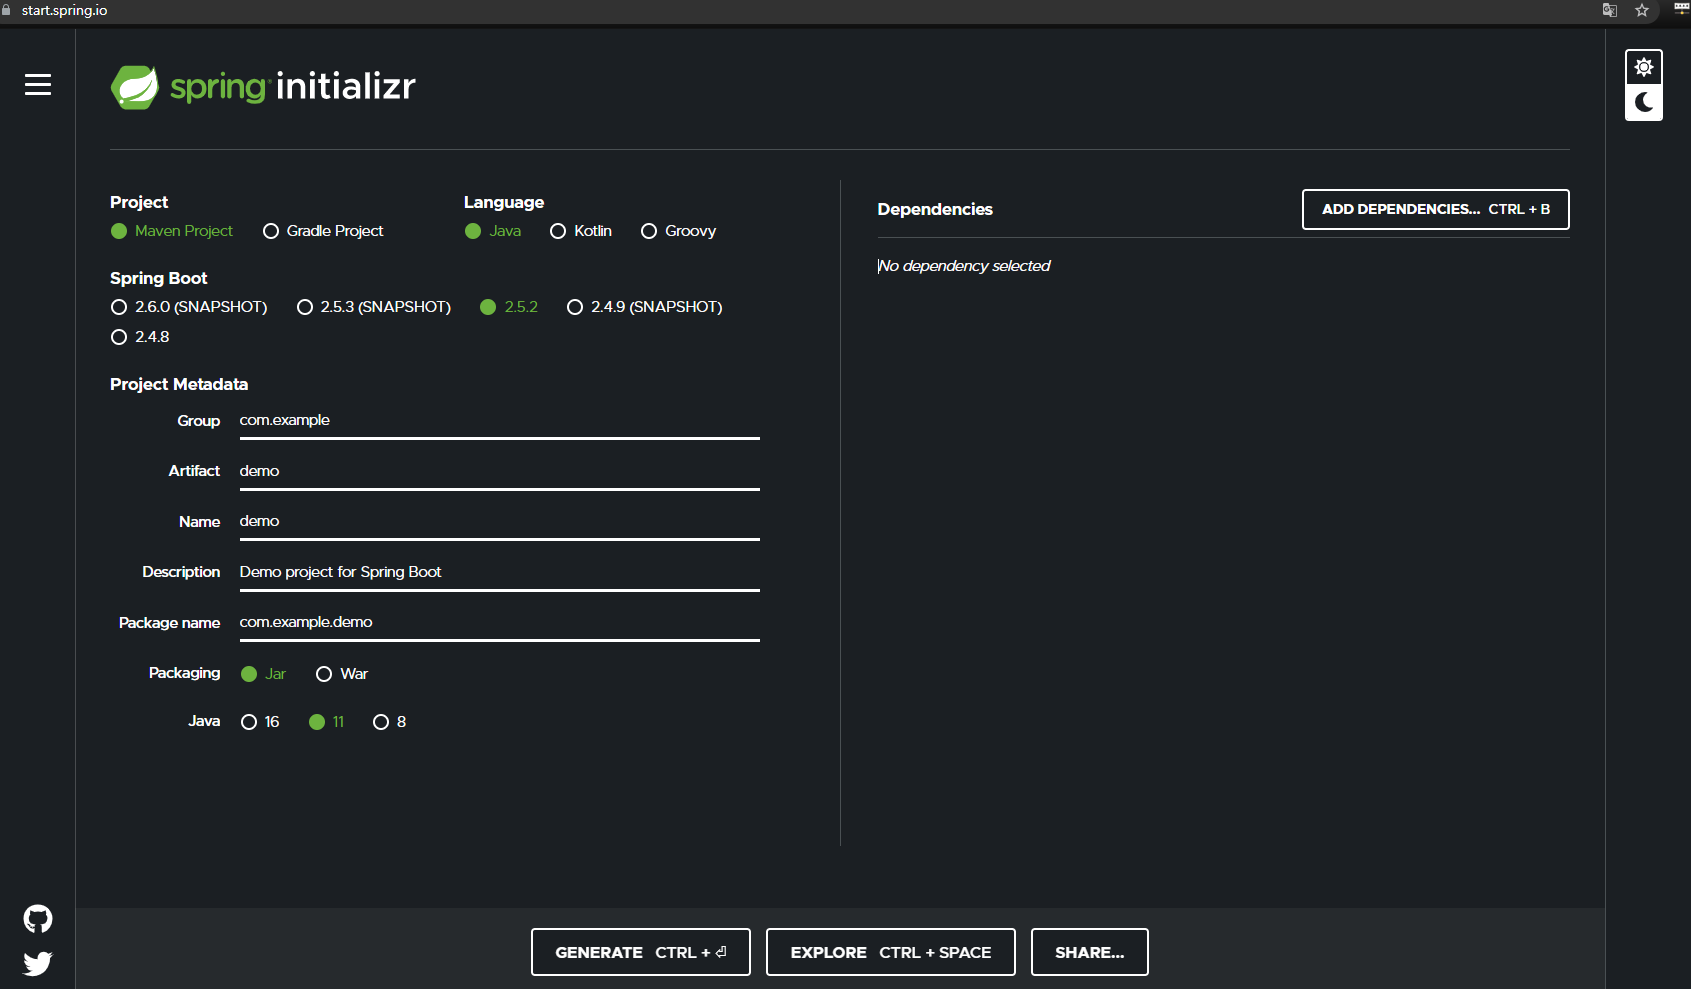Bookmark page with star icon
Image resolution: width=1691 pixels, height=989 pixels.
pyautogui.click(x=1642, y=10)
